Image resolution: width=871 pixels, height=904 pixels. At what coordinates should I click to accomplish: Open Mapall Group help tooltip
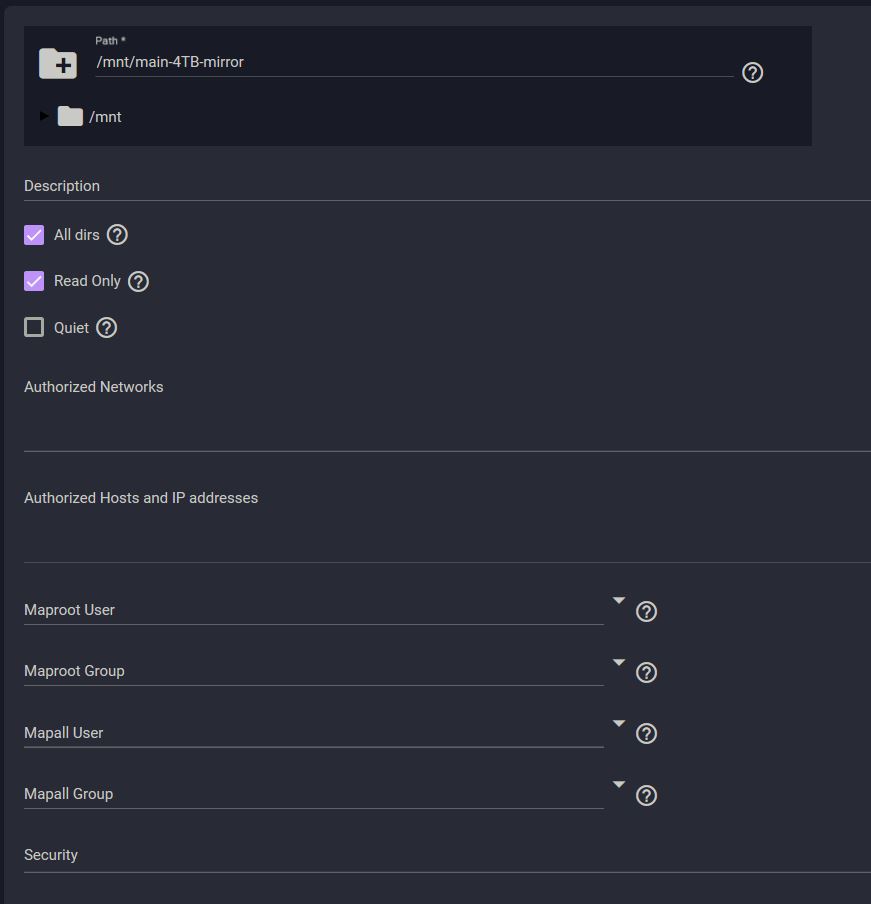pos(646,795)
